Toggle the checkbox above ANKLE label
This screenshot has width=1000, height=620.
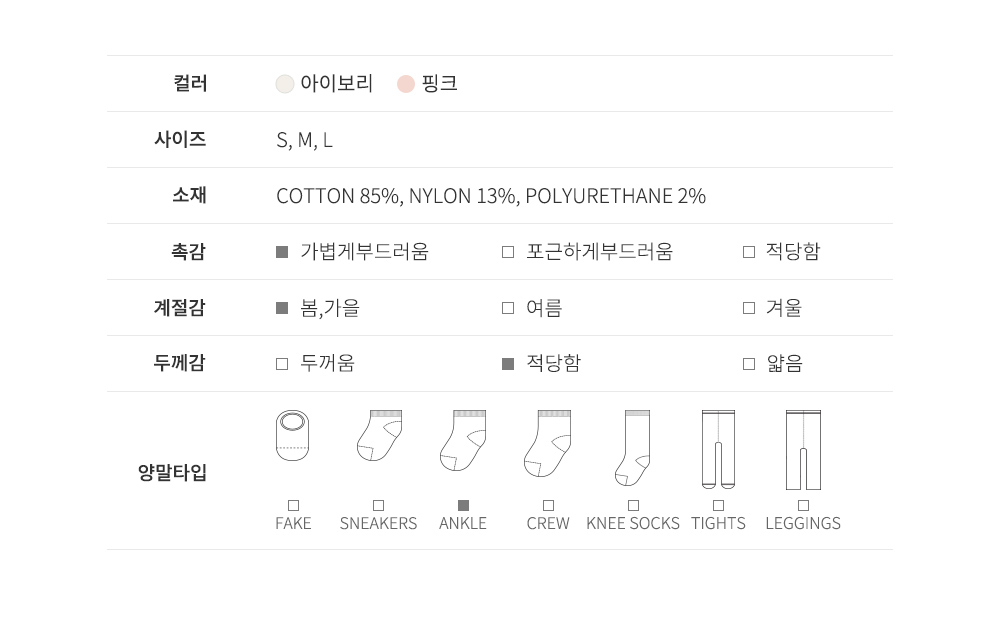click(463, 505)
